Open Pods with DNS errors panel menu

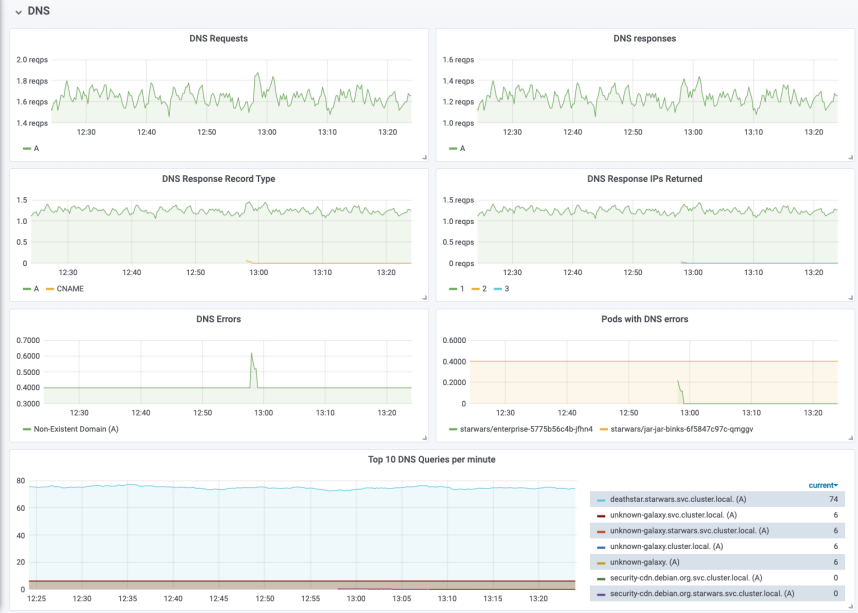coord(644,319)
